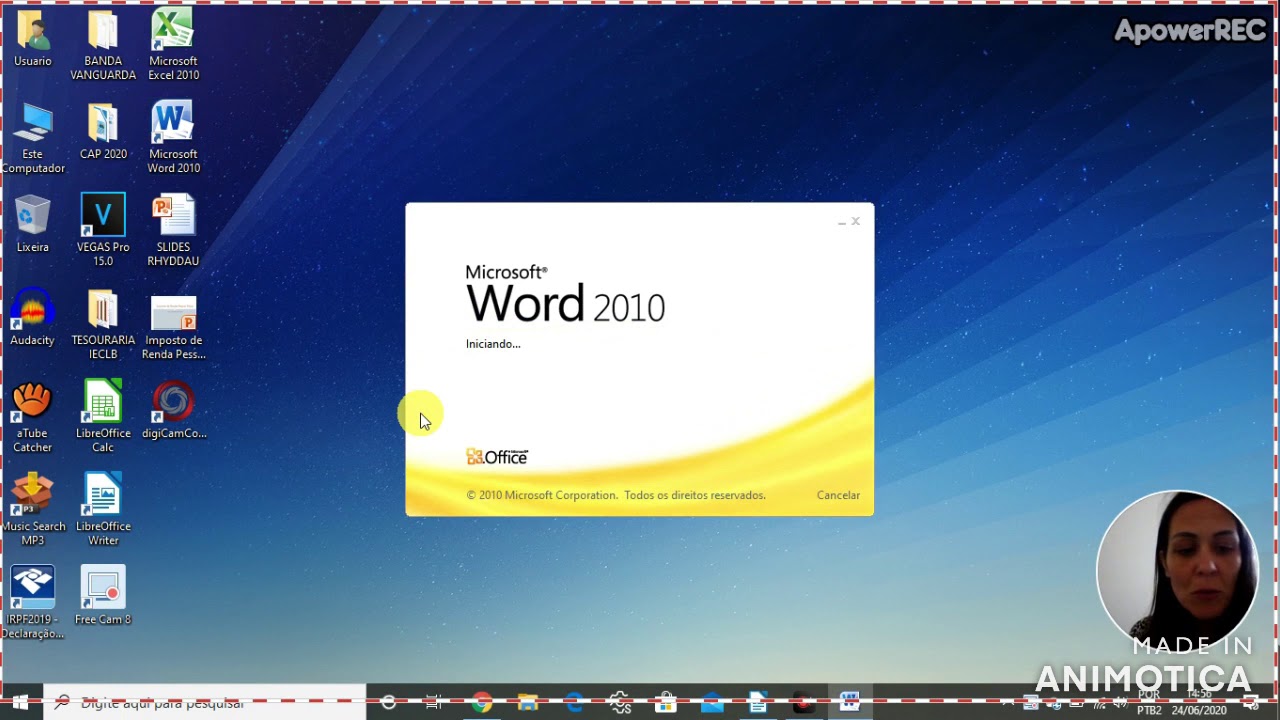Open Google Chrome from taskbar
The image size is (1280, 720).
(482, 703)
